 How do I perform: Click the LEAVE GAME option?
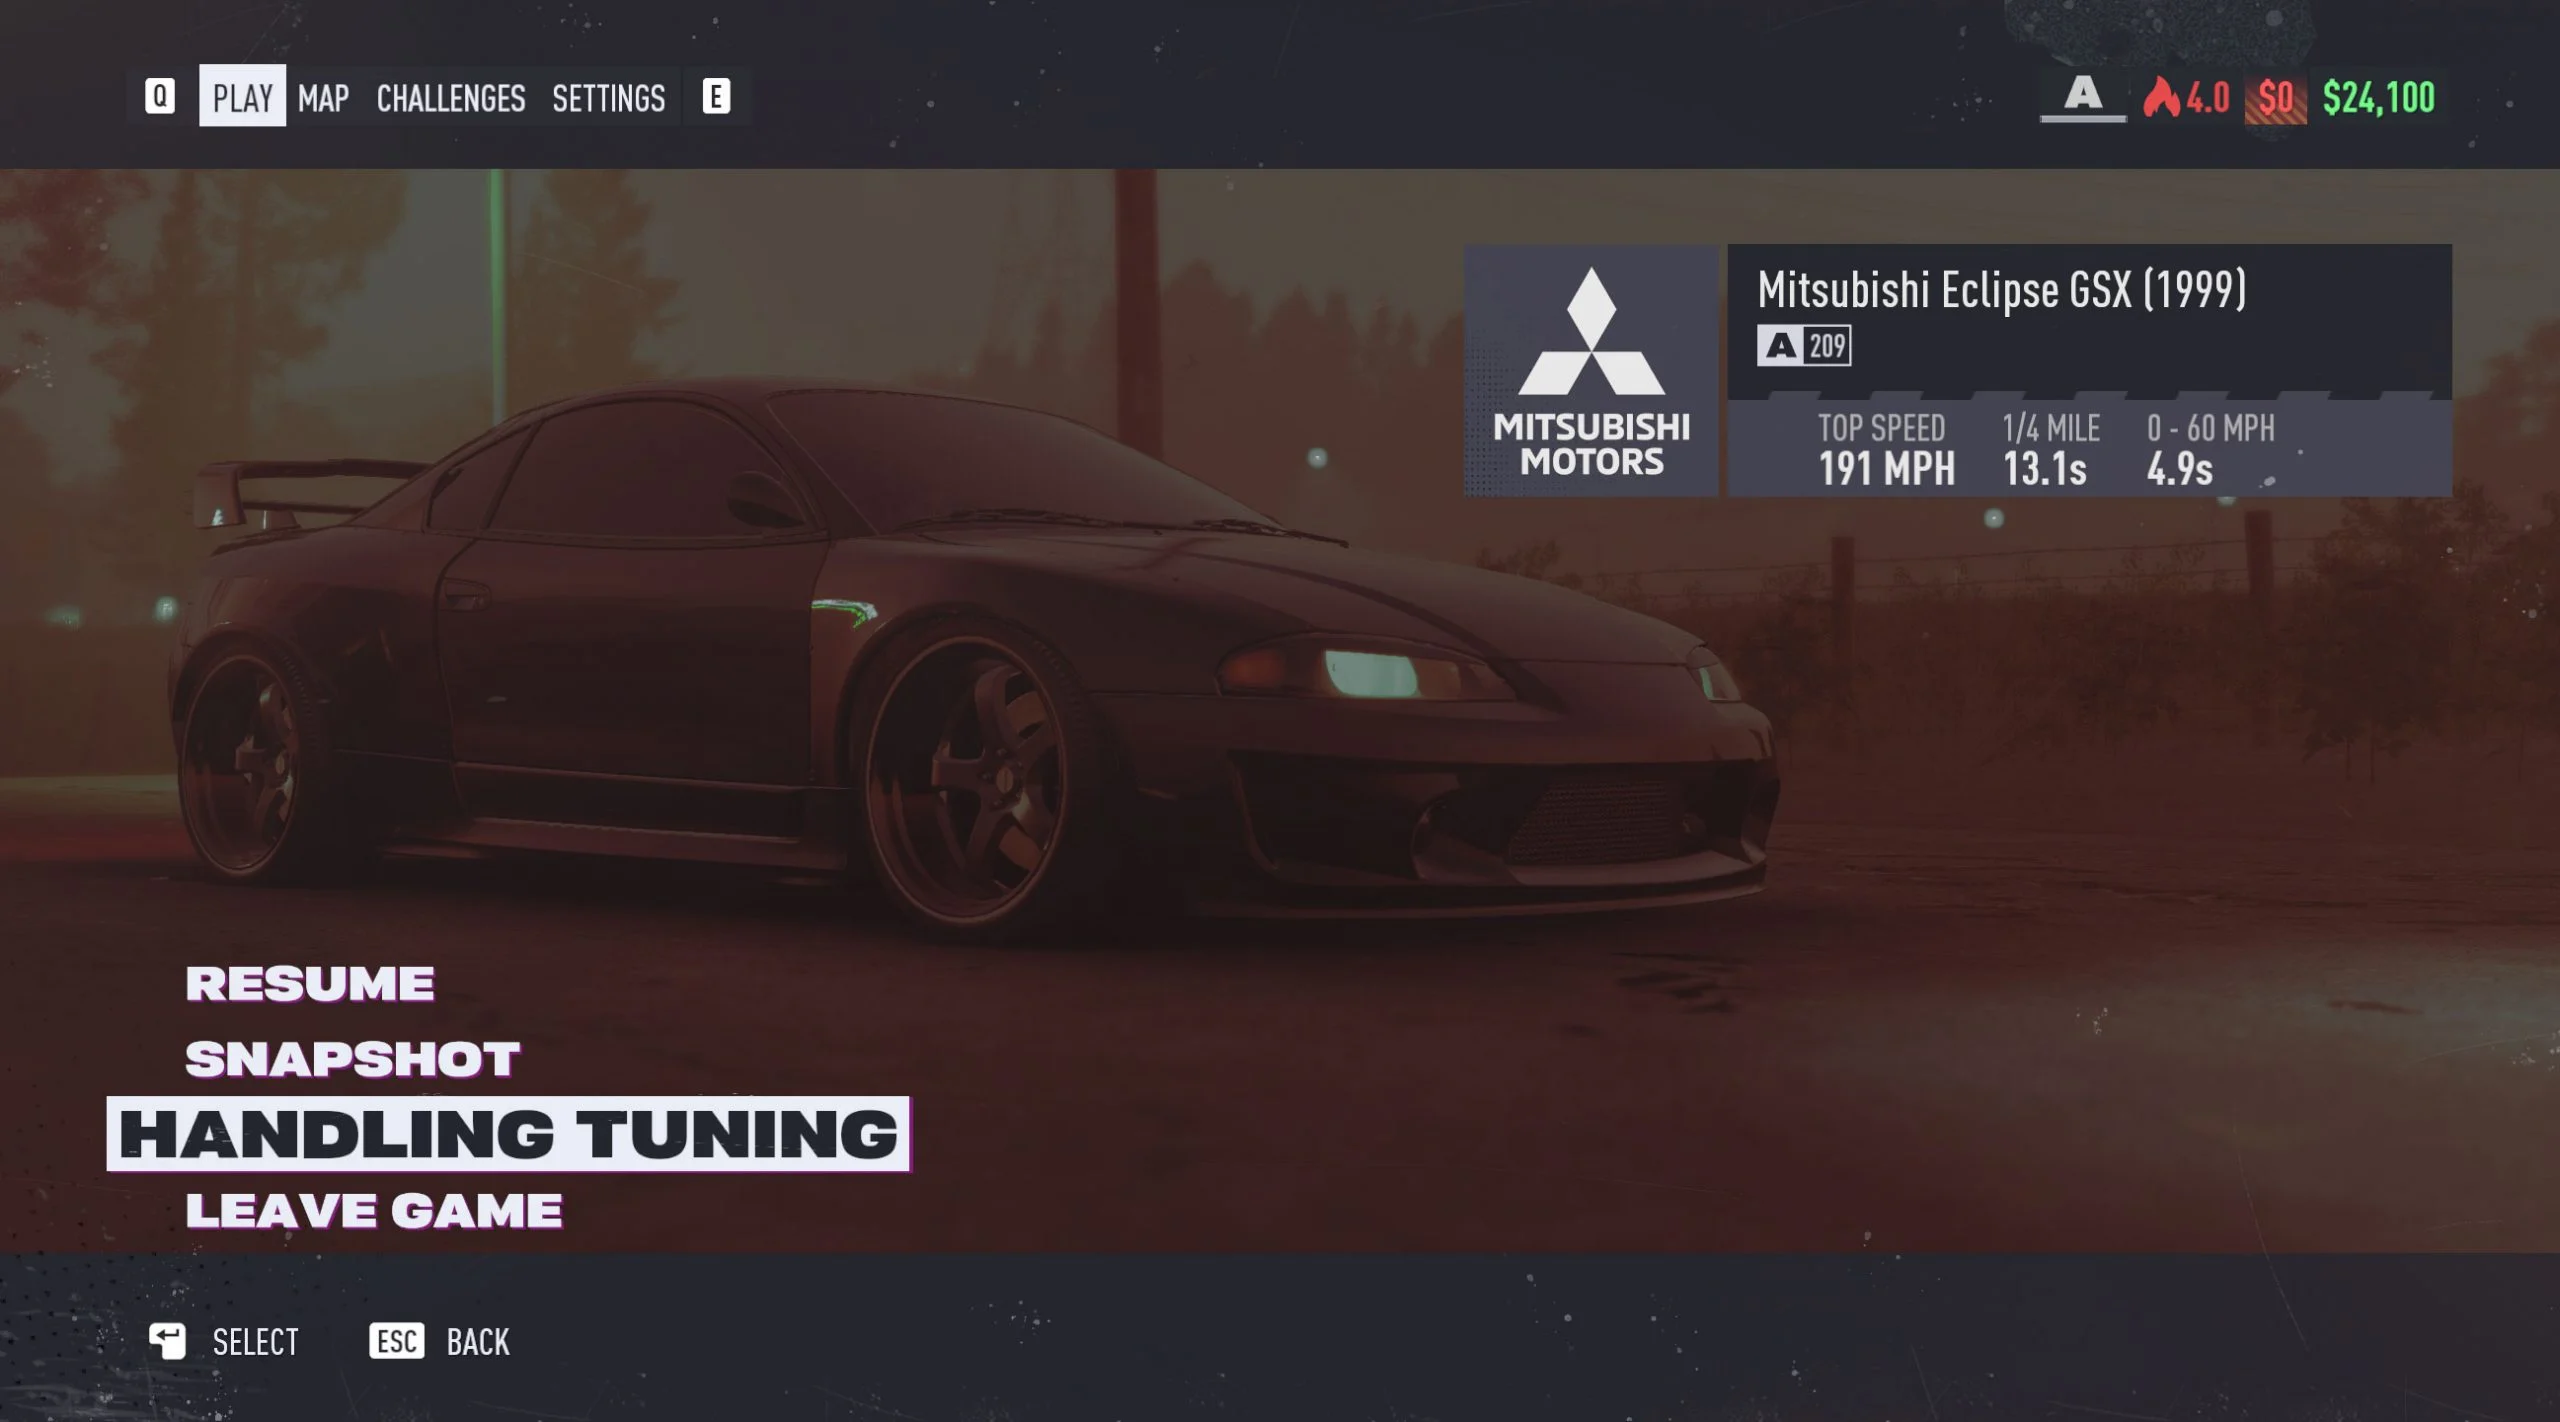pyautogui.click(x=375, y=1208)
